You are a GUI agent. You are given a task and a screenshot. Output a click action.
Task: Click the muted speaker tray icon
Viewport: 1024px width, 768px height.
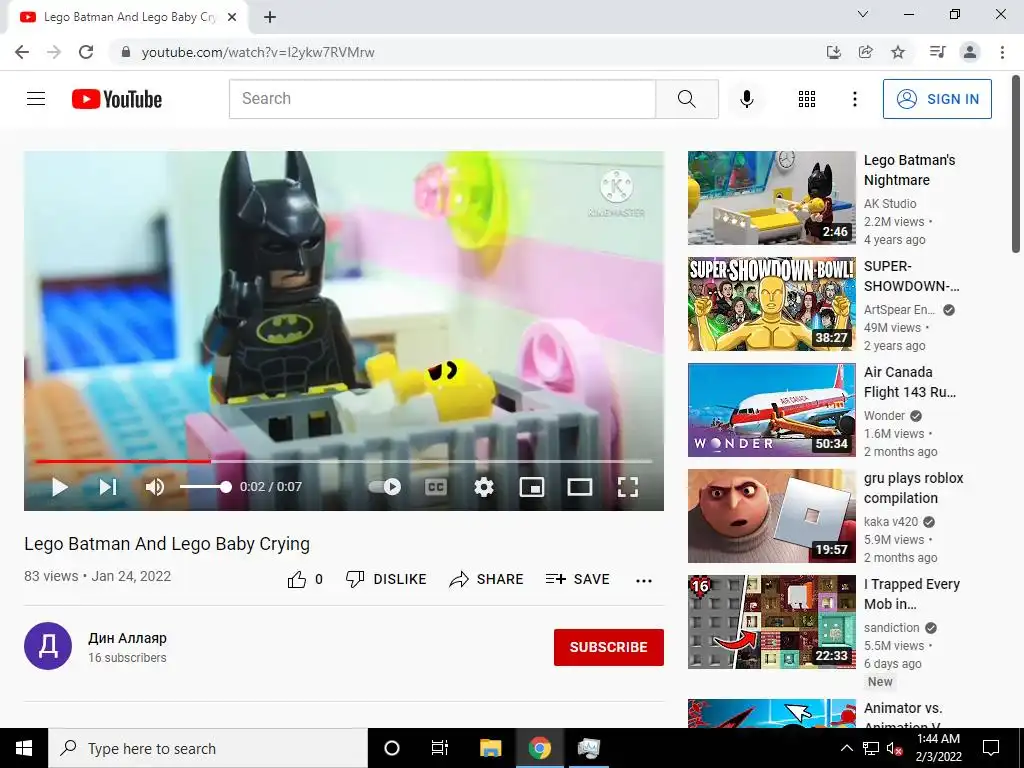tap(894, 749)
